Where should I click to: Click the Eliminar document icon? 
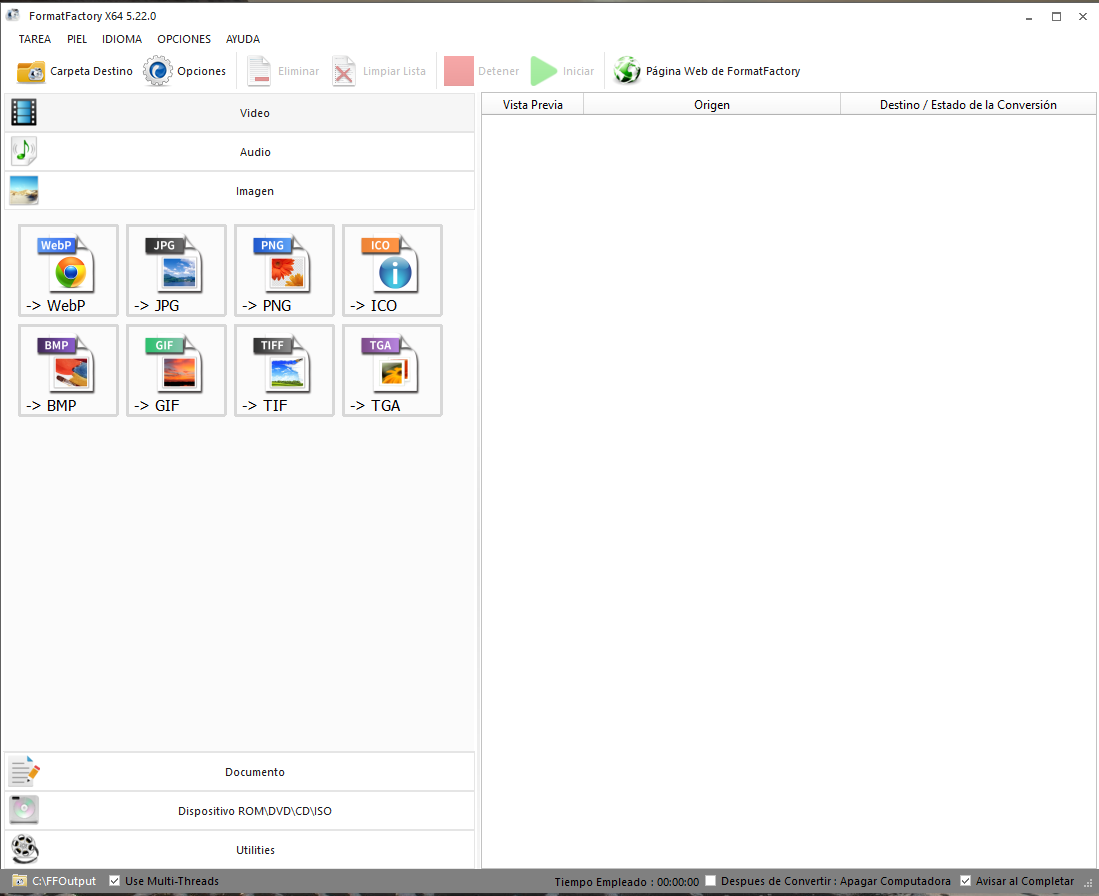pyautogui.click(x=259, y=71)
